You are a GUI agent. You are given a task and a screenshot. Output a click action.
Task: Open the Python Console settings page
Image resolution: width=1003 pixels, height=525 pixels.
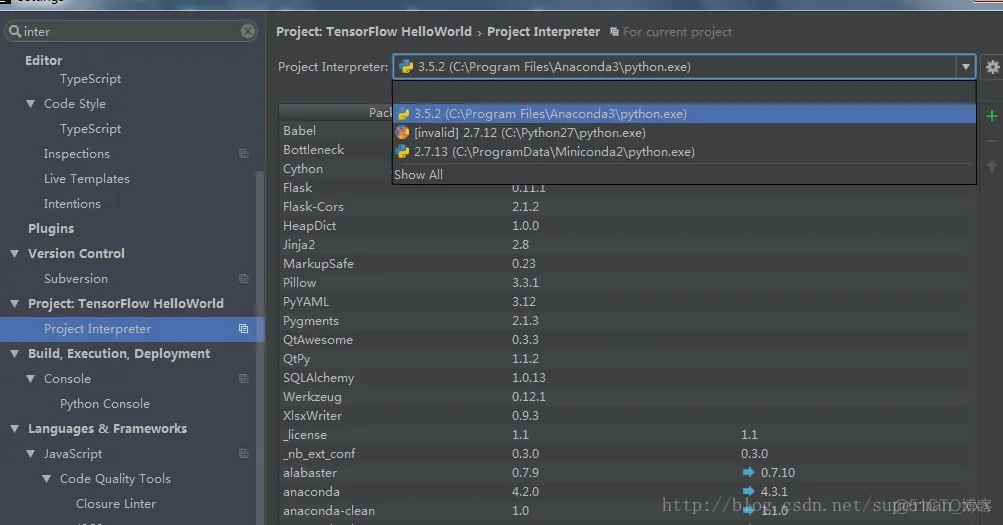[105, 404]
